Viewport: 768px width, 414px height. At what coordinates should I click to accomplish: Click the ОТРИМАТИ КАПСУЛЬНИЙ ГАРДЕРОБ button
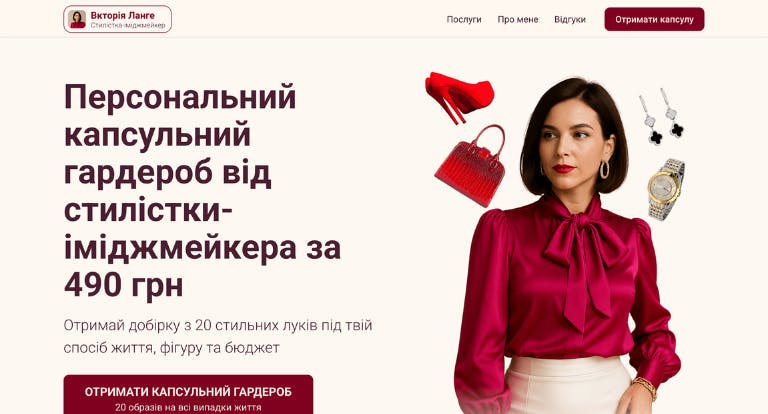[x=188, y=395]
